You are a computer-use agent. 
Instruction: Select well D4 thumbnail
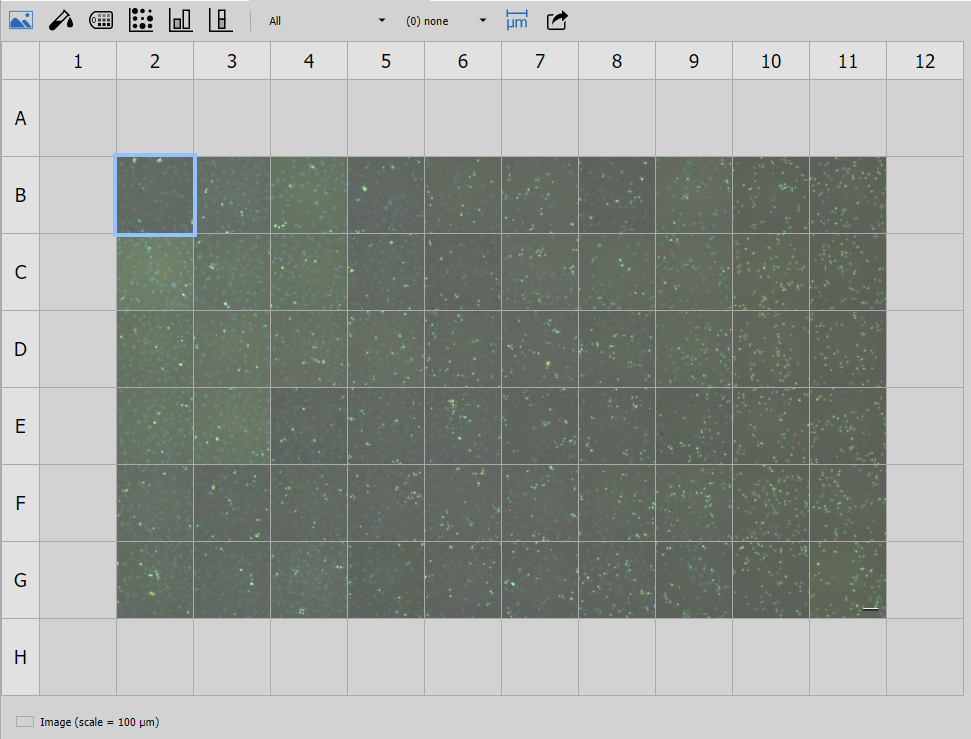tap(309, 349)
